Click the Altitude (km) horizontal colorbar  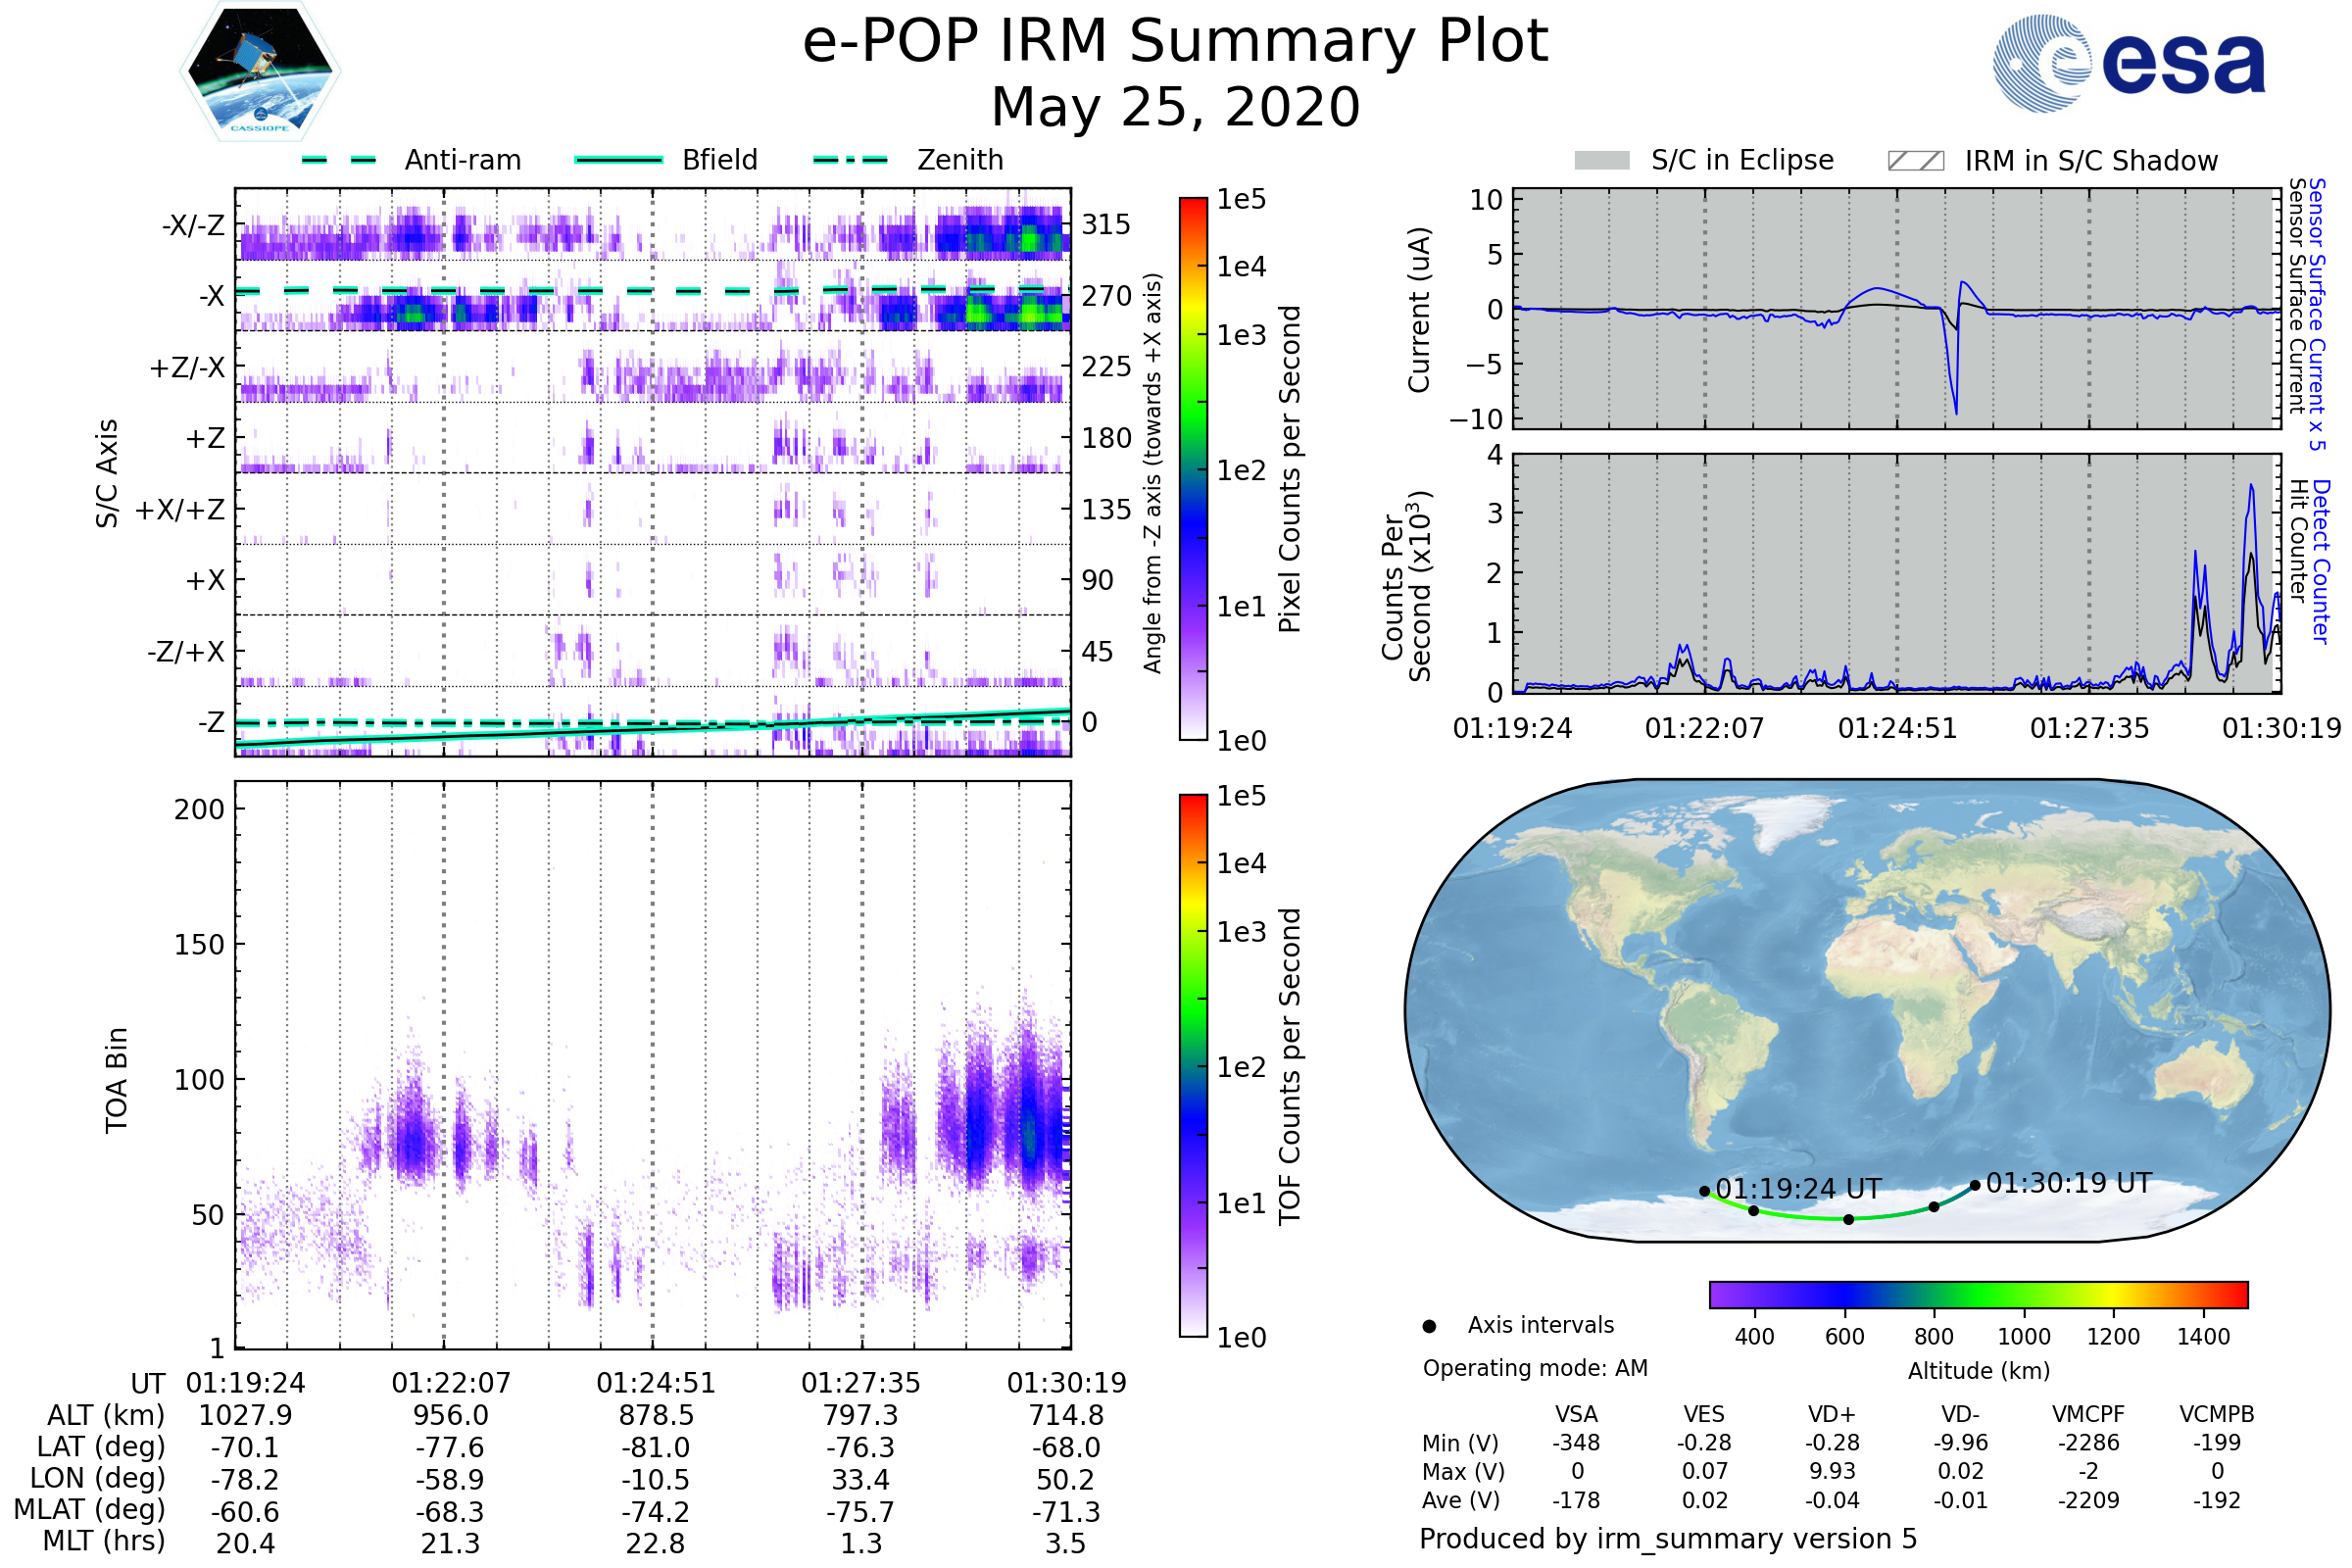click(x=1978, y=1294)
